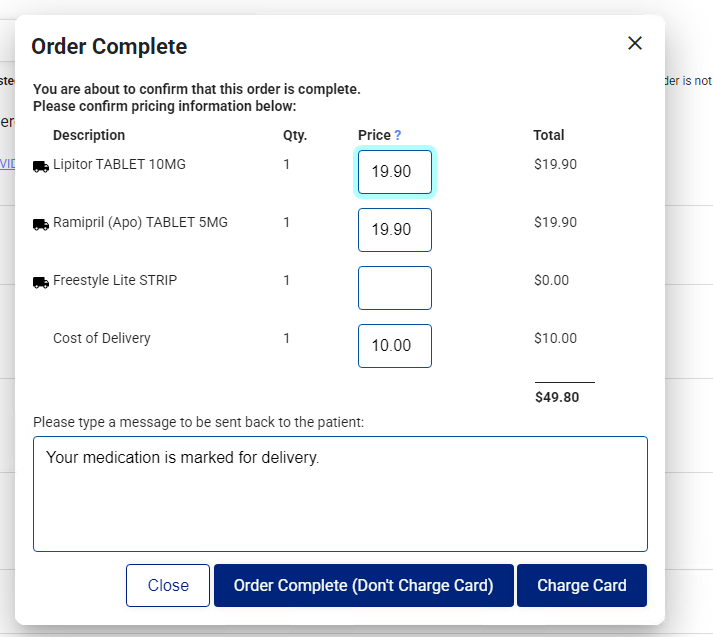The width and height of the screenshot is (713, 637).
Task: Click the Total column header
Action: pos(549,135)
